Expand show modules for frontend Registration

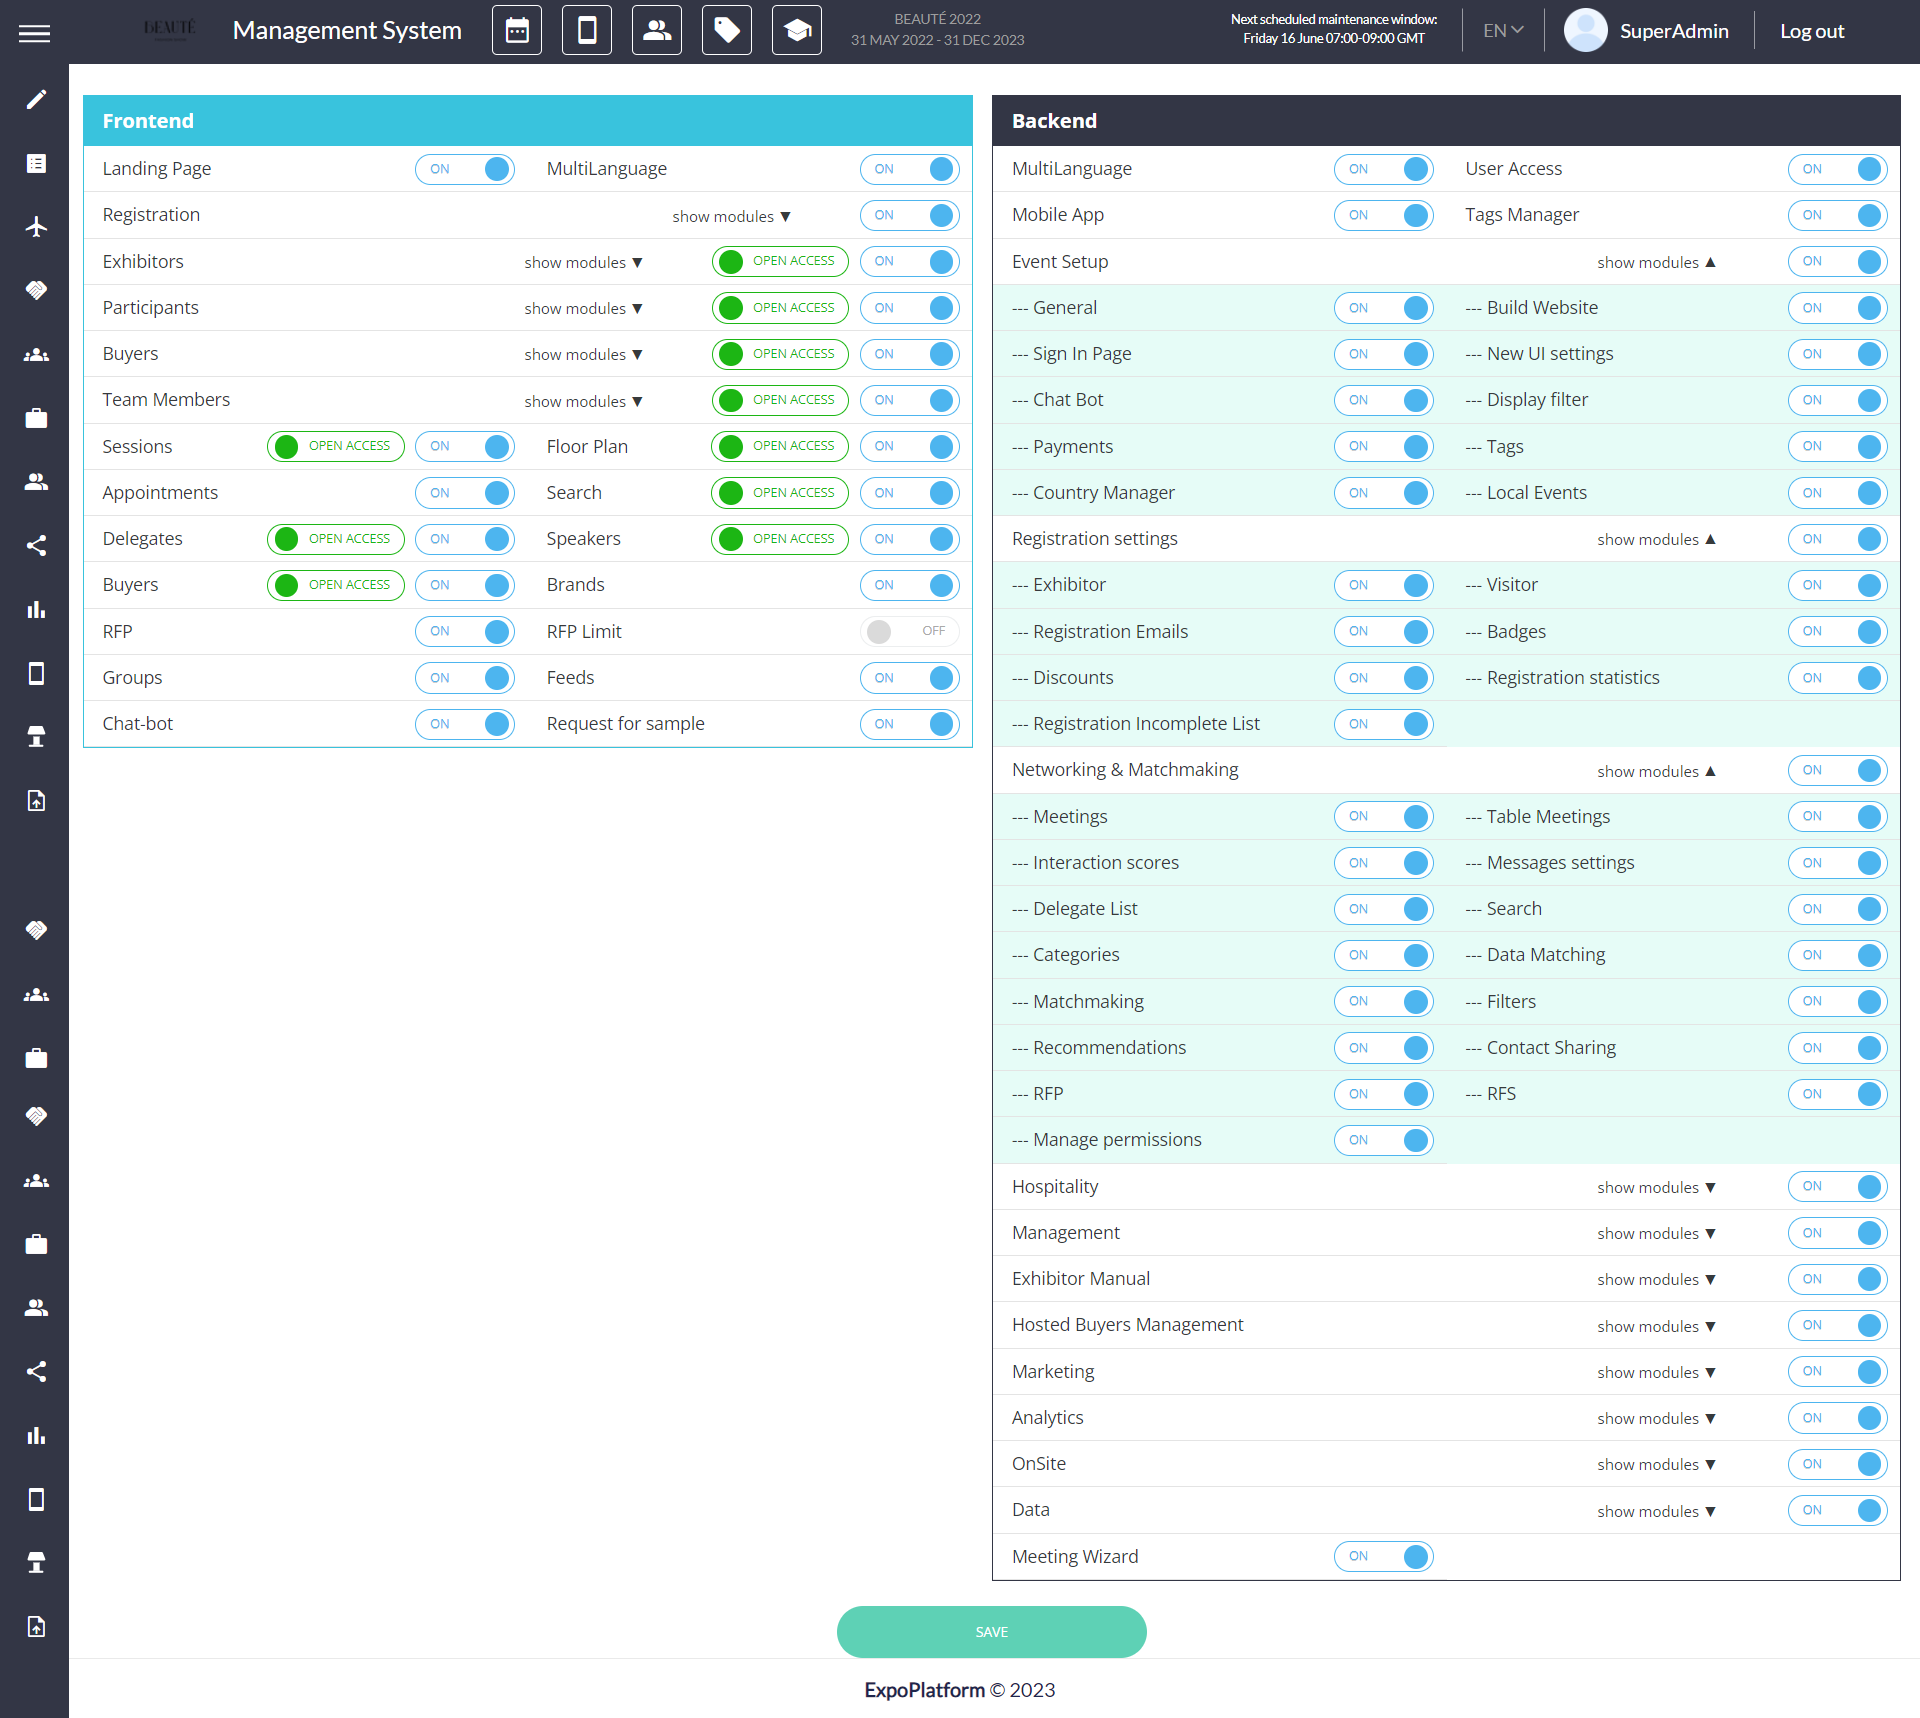click(731, 216)
